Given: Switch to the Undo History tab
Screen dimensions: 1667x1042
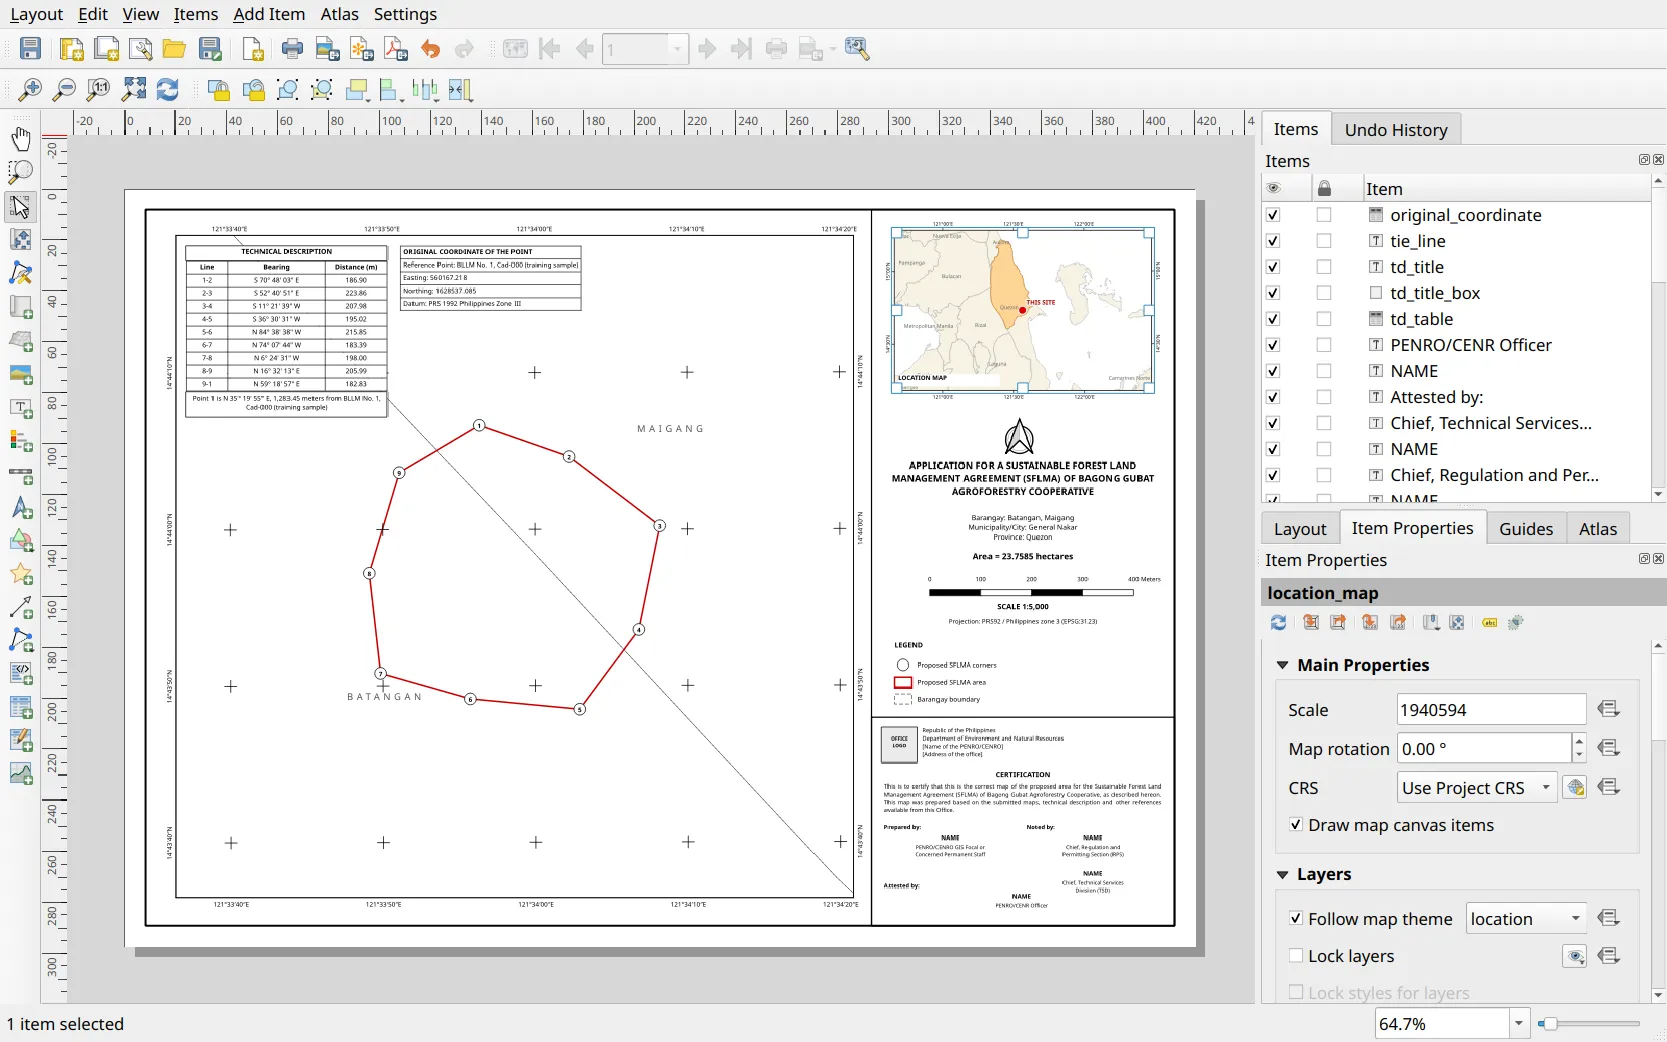Looking at the screenshot, I should tap(1396, 129).
